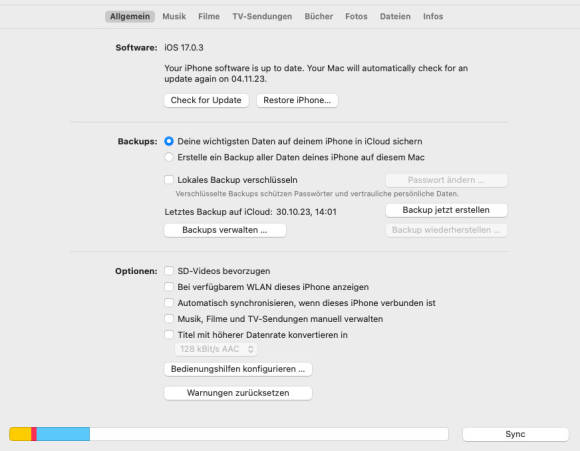The width and height of the screenshot is (580, 451).
Task: Enable automatic sync when iPhone connected
Action: coord(169,303)
